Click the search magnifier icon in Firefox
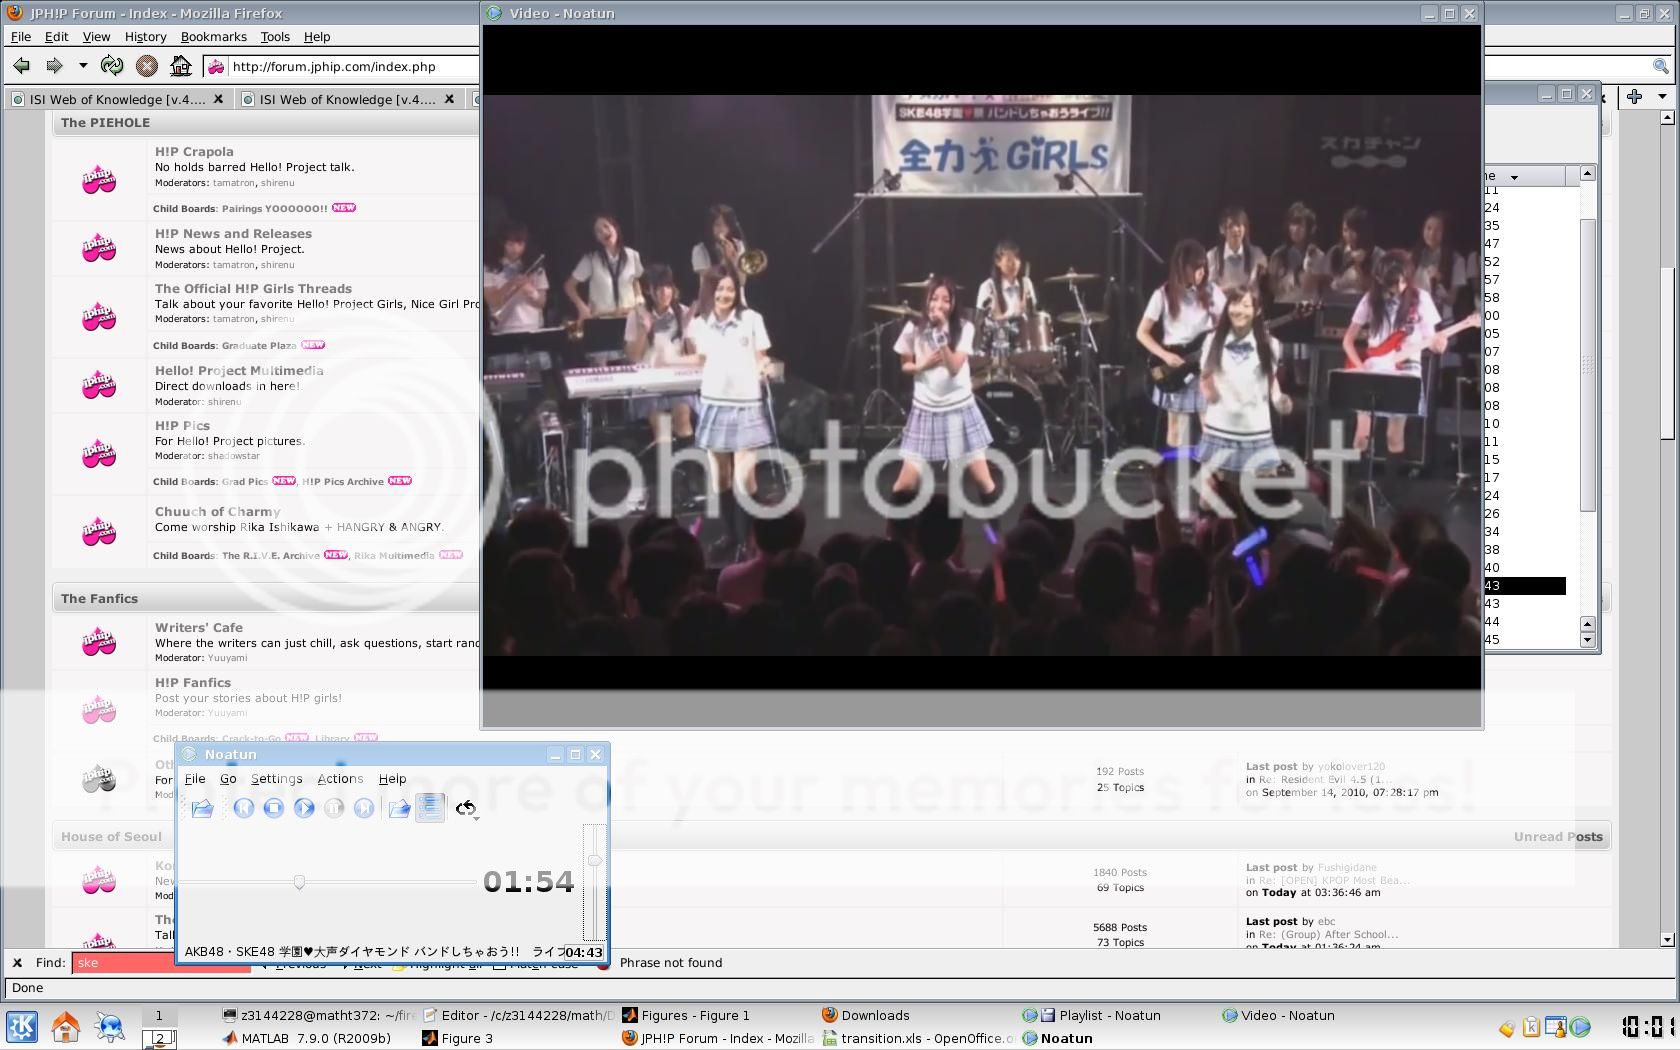Viewport: 1680px width, 1050px height. click(1661, 67)
